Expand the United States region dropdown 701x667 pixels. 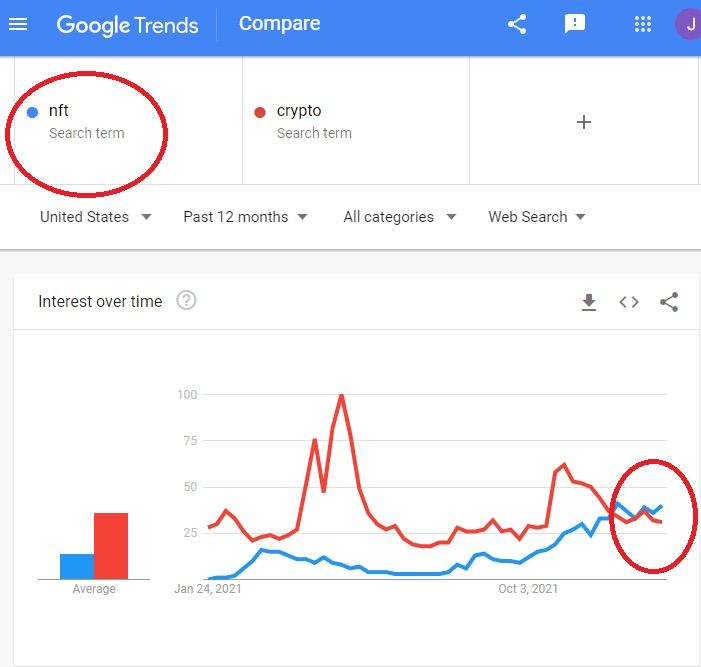click(95, 217)
